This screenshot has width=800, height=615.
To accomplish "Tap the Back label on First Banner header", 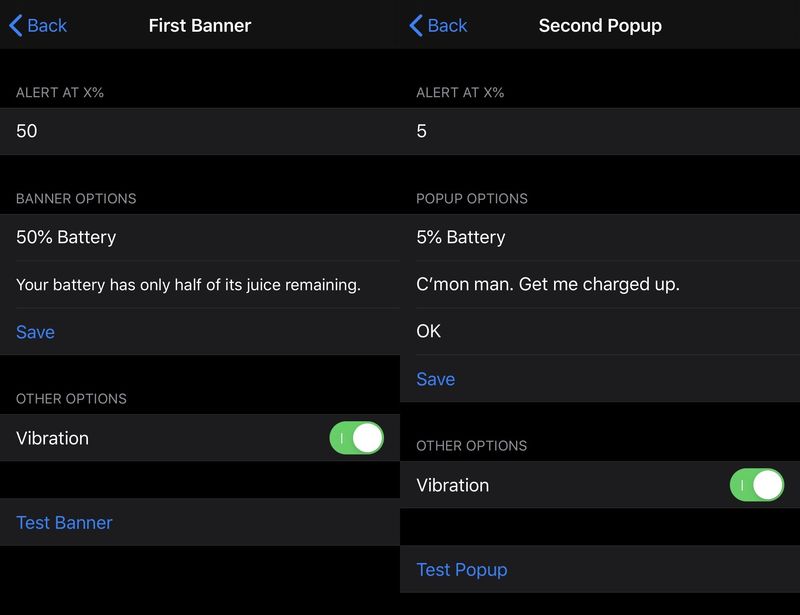I will click(x=47, y=26).
